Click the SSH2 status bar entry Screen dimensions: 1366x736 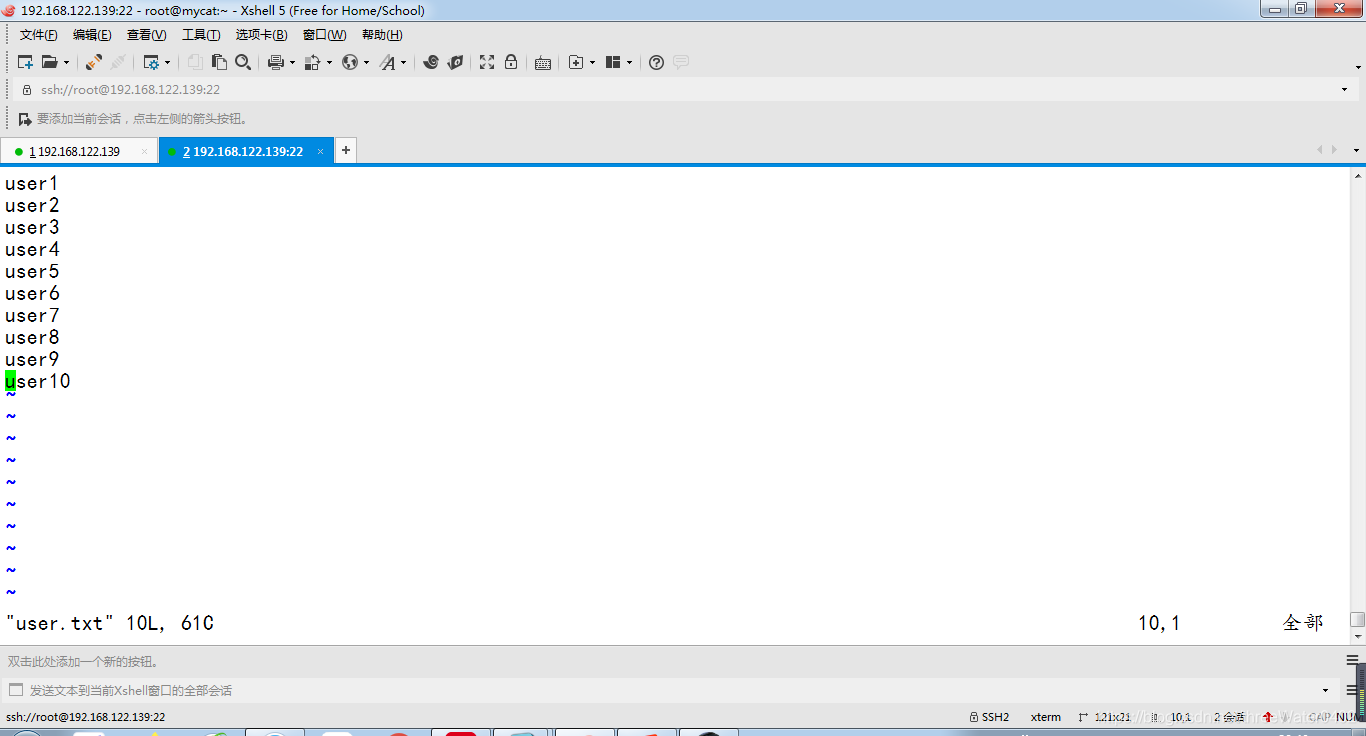[x=990, y=717]
